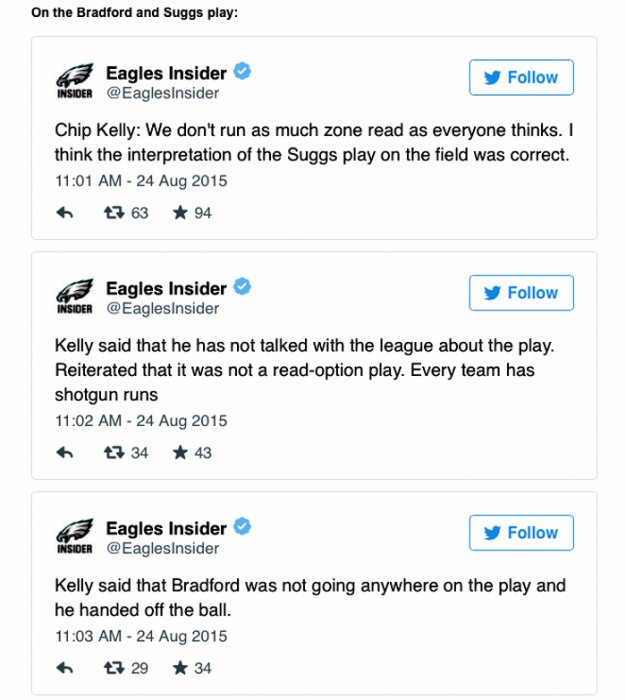Screen dimensions: 626x700
Task: Reply to the 11:01 AM Chip Kelly tweet
Action: (65, 213)
